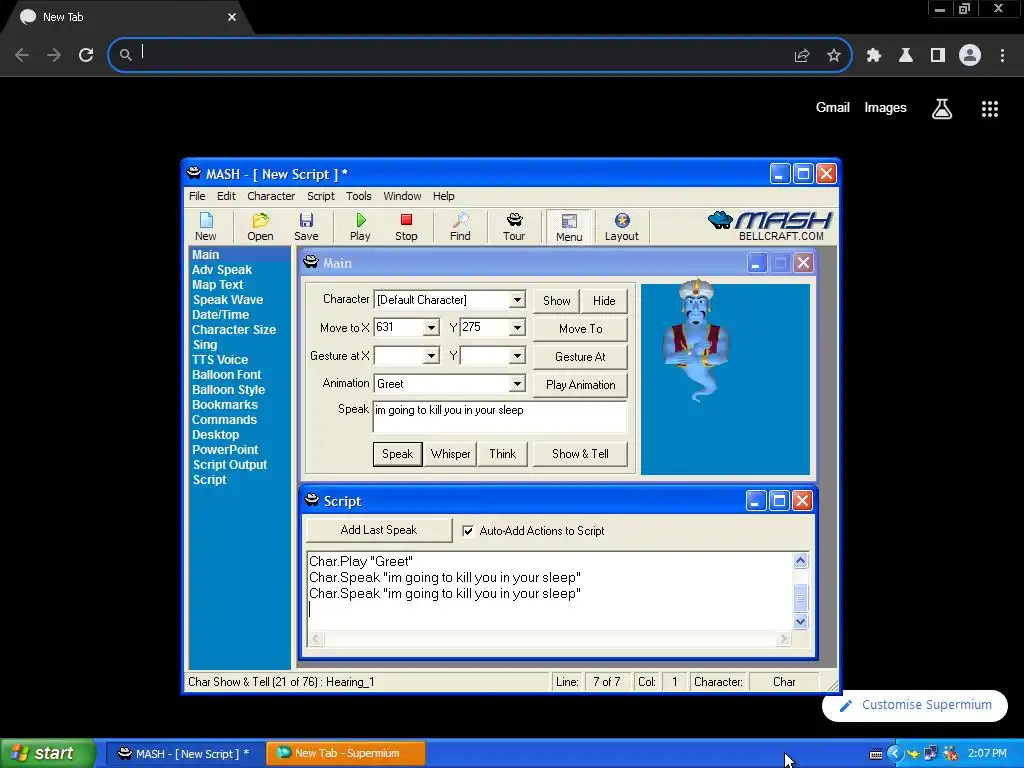Click the Move To button
The image size is (1024, 768).
click(x=581, y=328)
